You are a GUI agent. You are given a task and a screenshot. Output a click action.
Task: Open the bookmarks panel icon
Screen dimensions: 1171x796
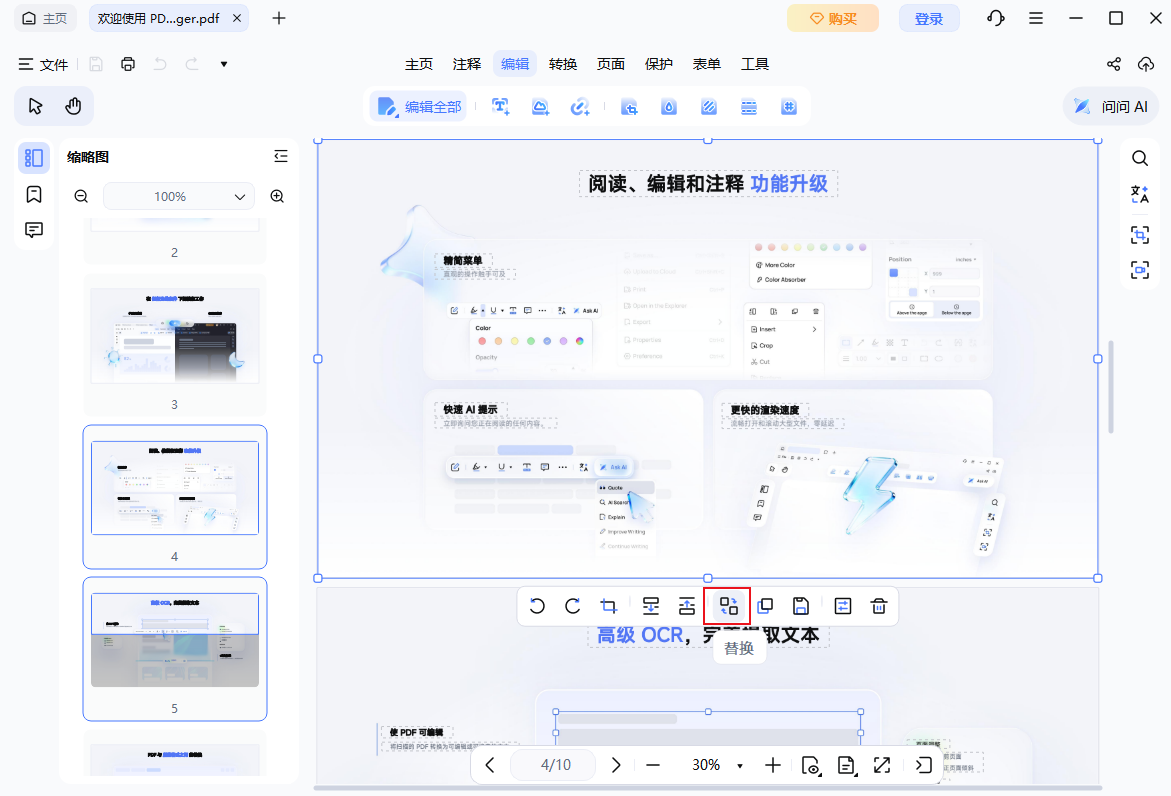(x=34, y=195)
